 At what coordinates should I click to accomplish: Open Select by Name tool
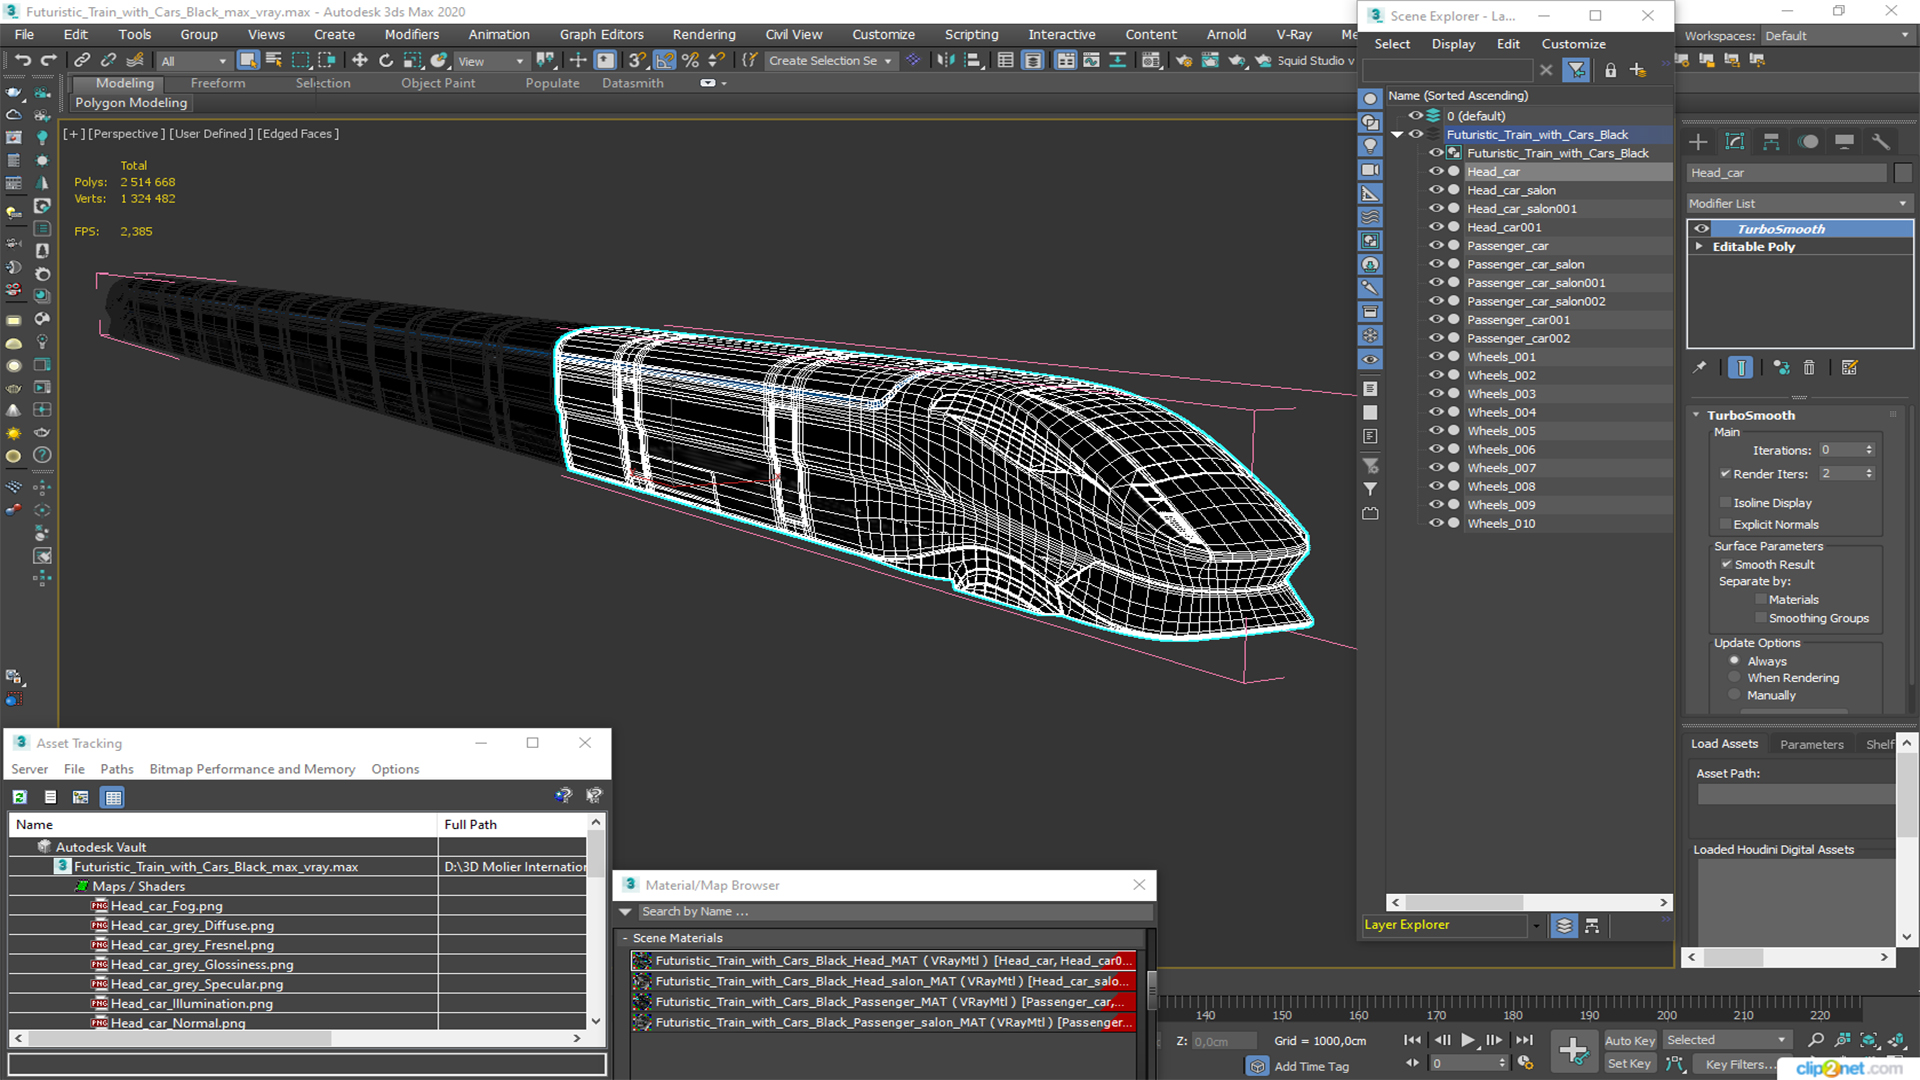(274, 61)
